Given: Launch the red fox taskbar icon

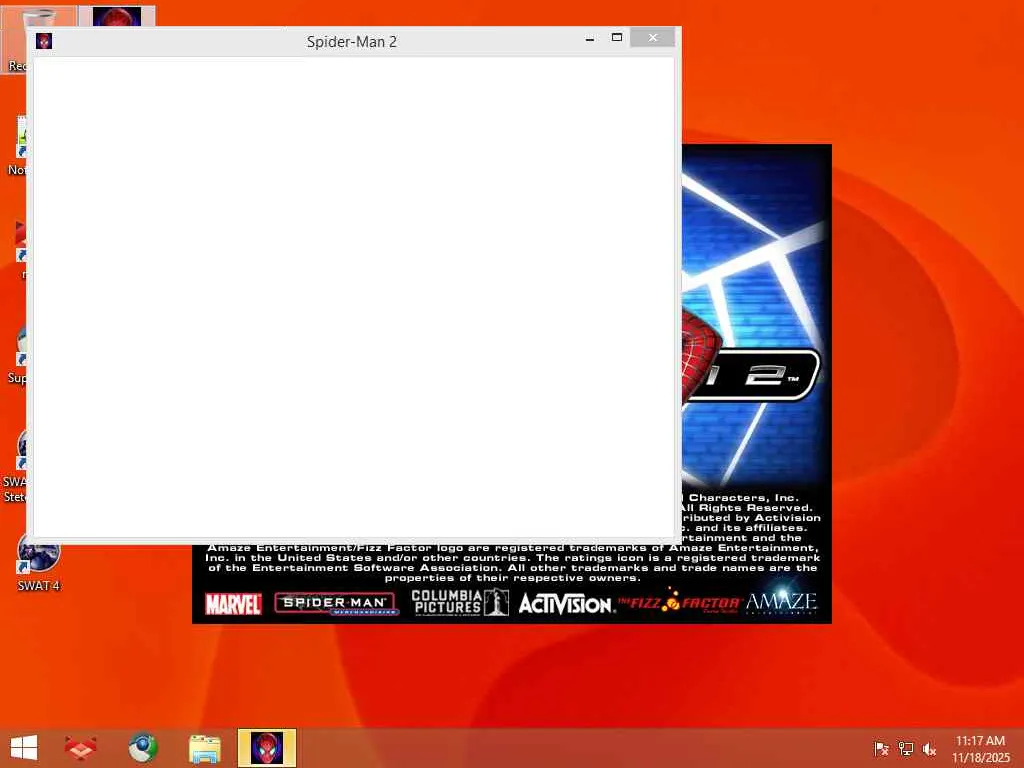Looking at the screenshot, I should (81, 748).
